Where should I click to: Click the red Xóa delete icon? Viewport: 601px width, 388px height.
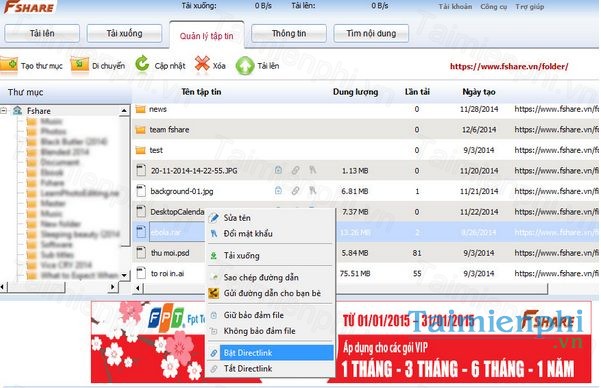202,64
